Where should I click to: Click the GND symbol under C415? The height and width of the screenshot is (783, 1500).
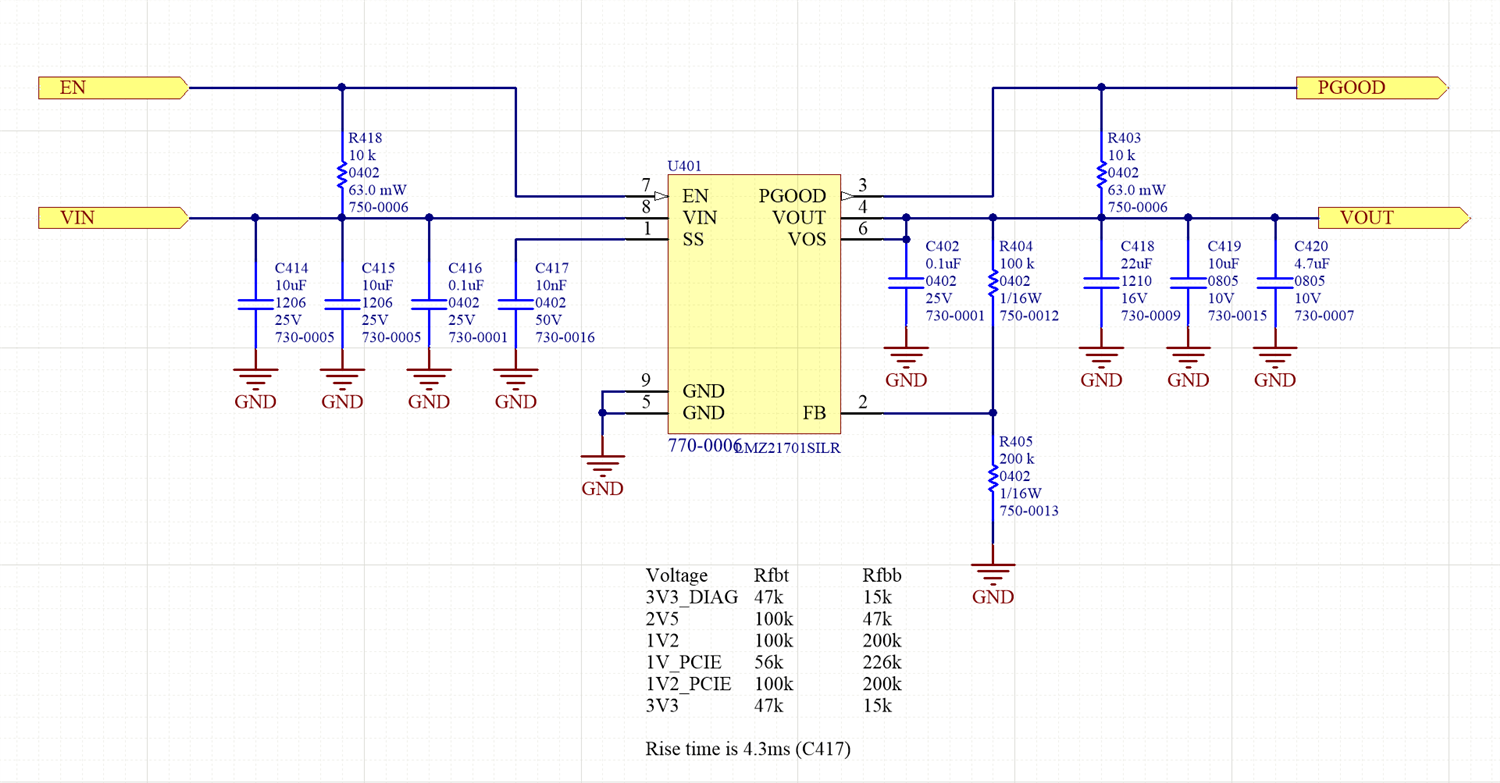point(342,390)
